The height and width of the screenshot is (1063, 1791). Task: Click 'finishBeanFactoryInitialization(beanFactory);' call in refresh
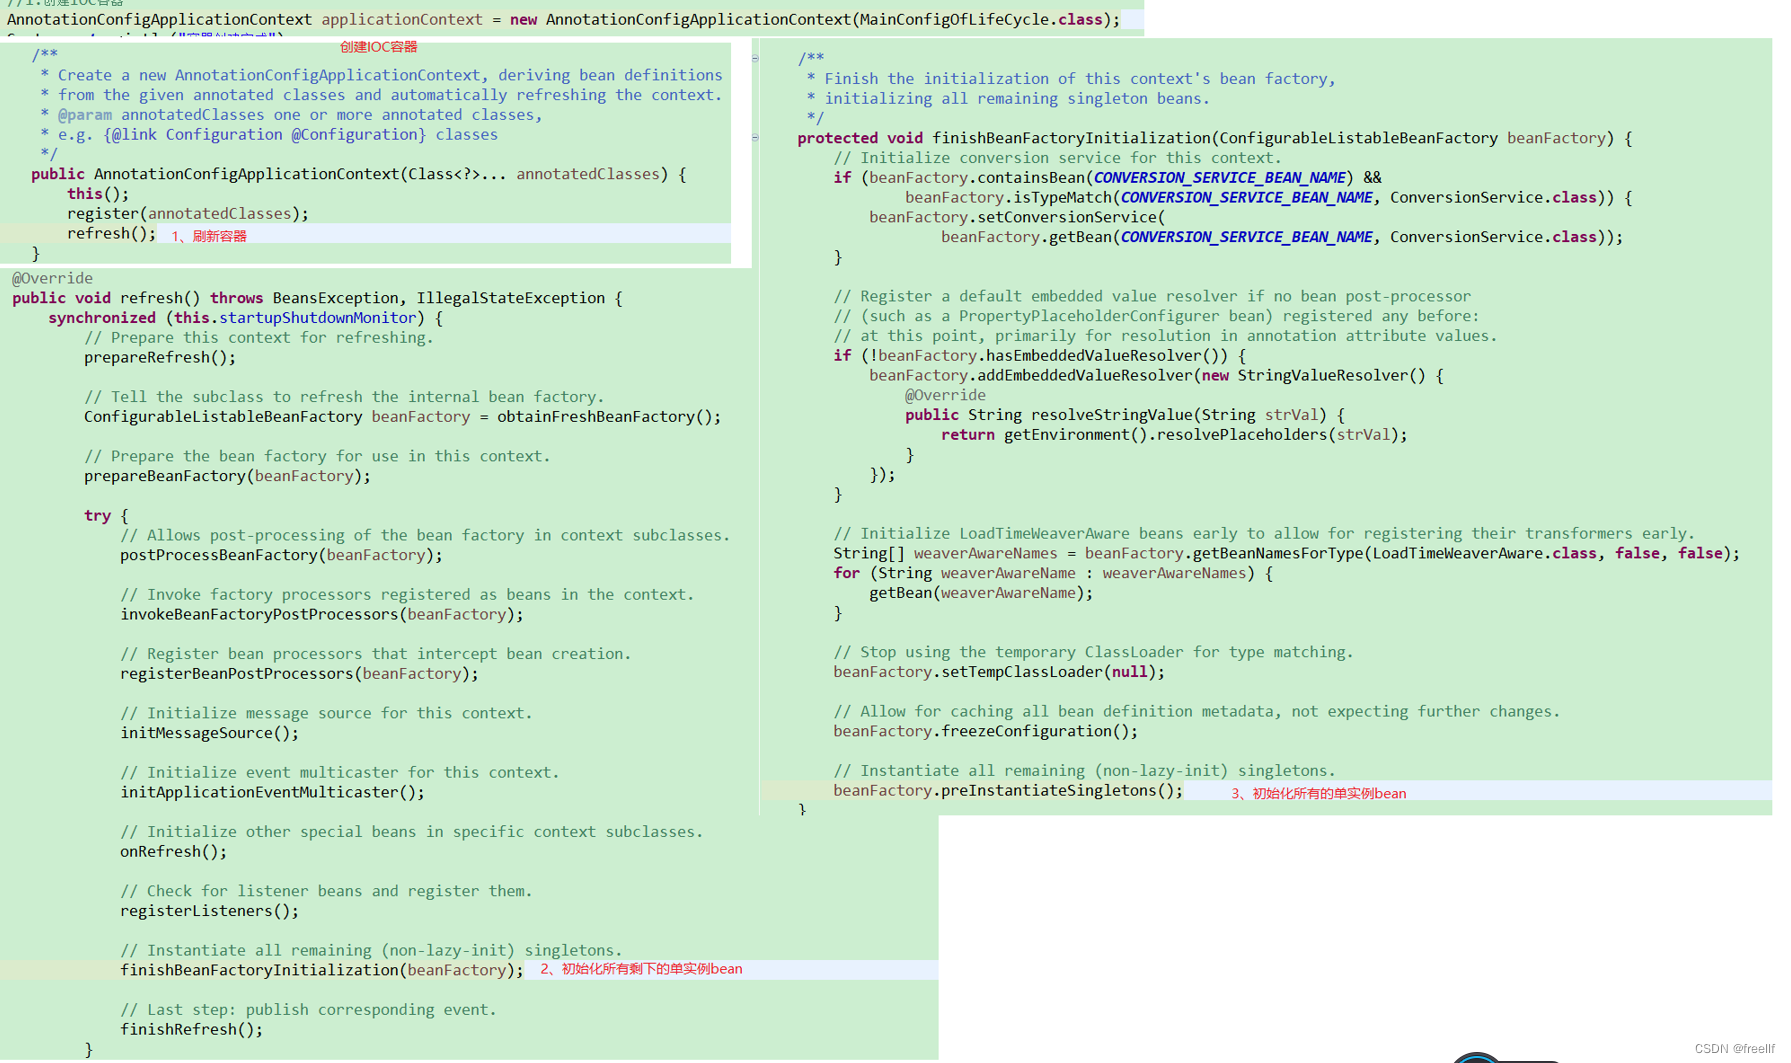[322, 970]
